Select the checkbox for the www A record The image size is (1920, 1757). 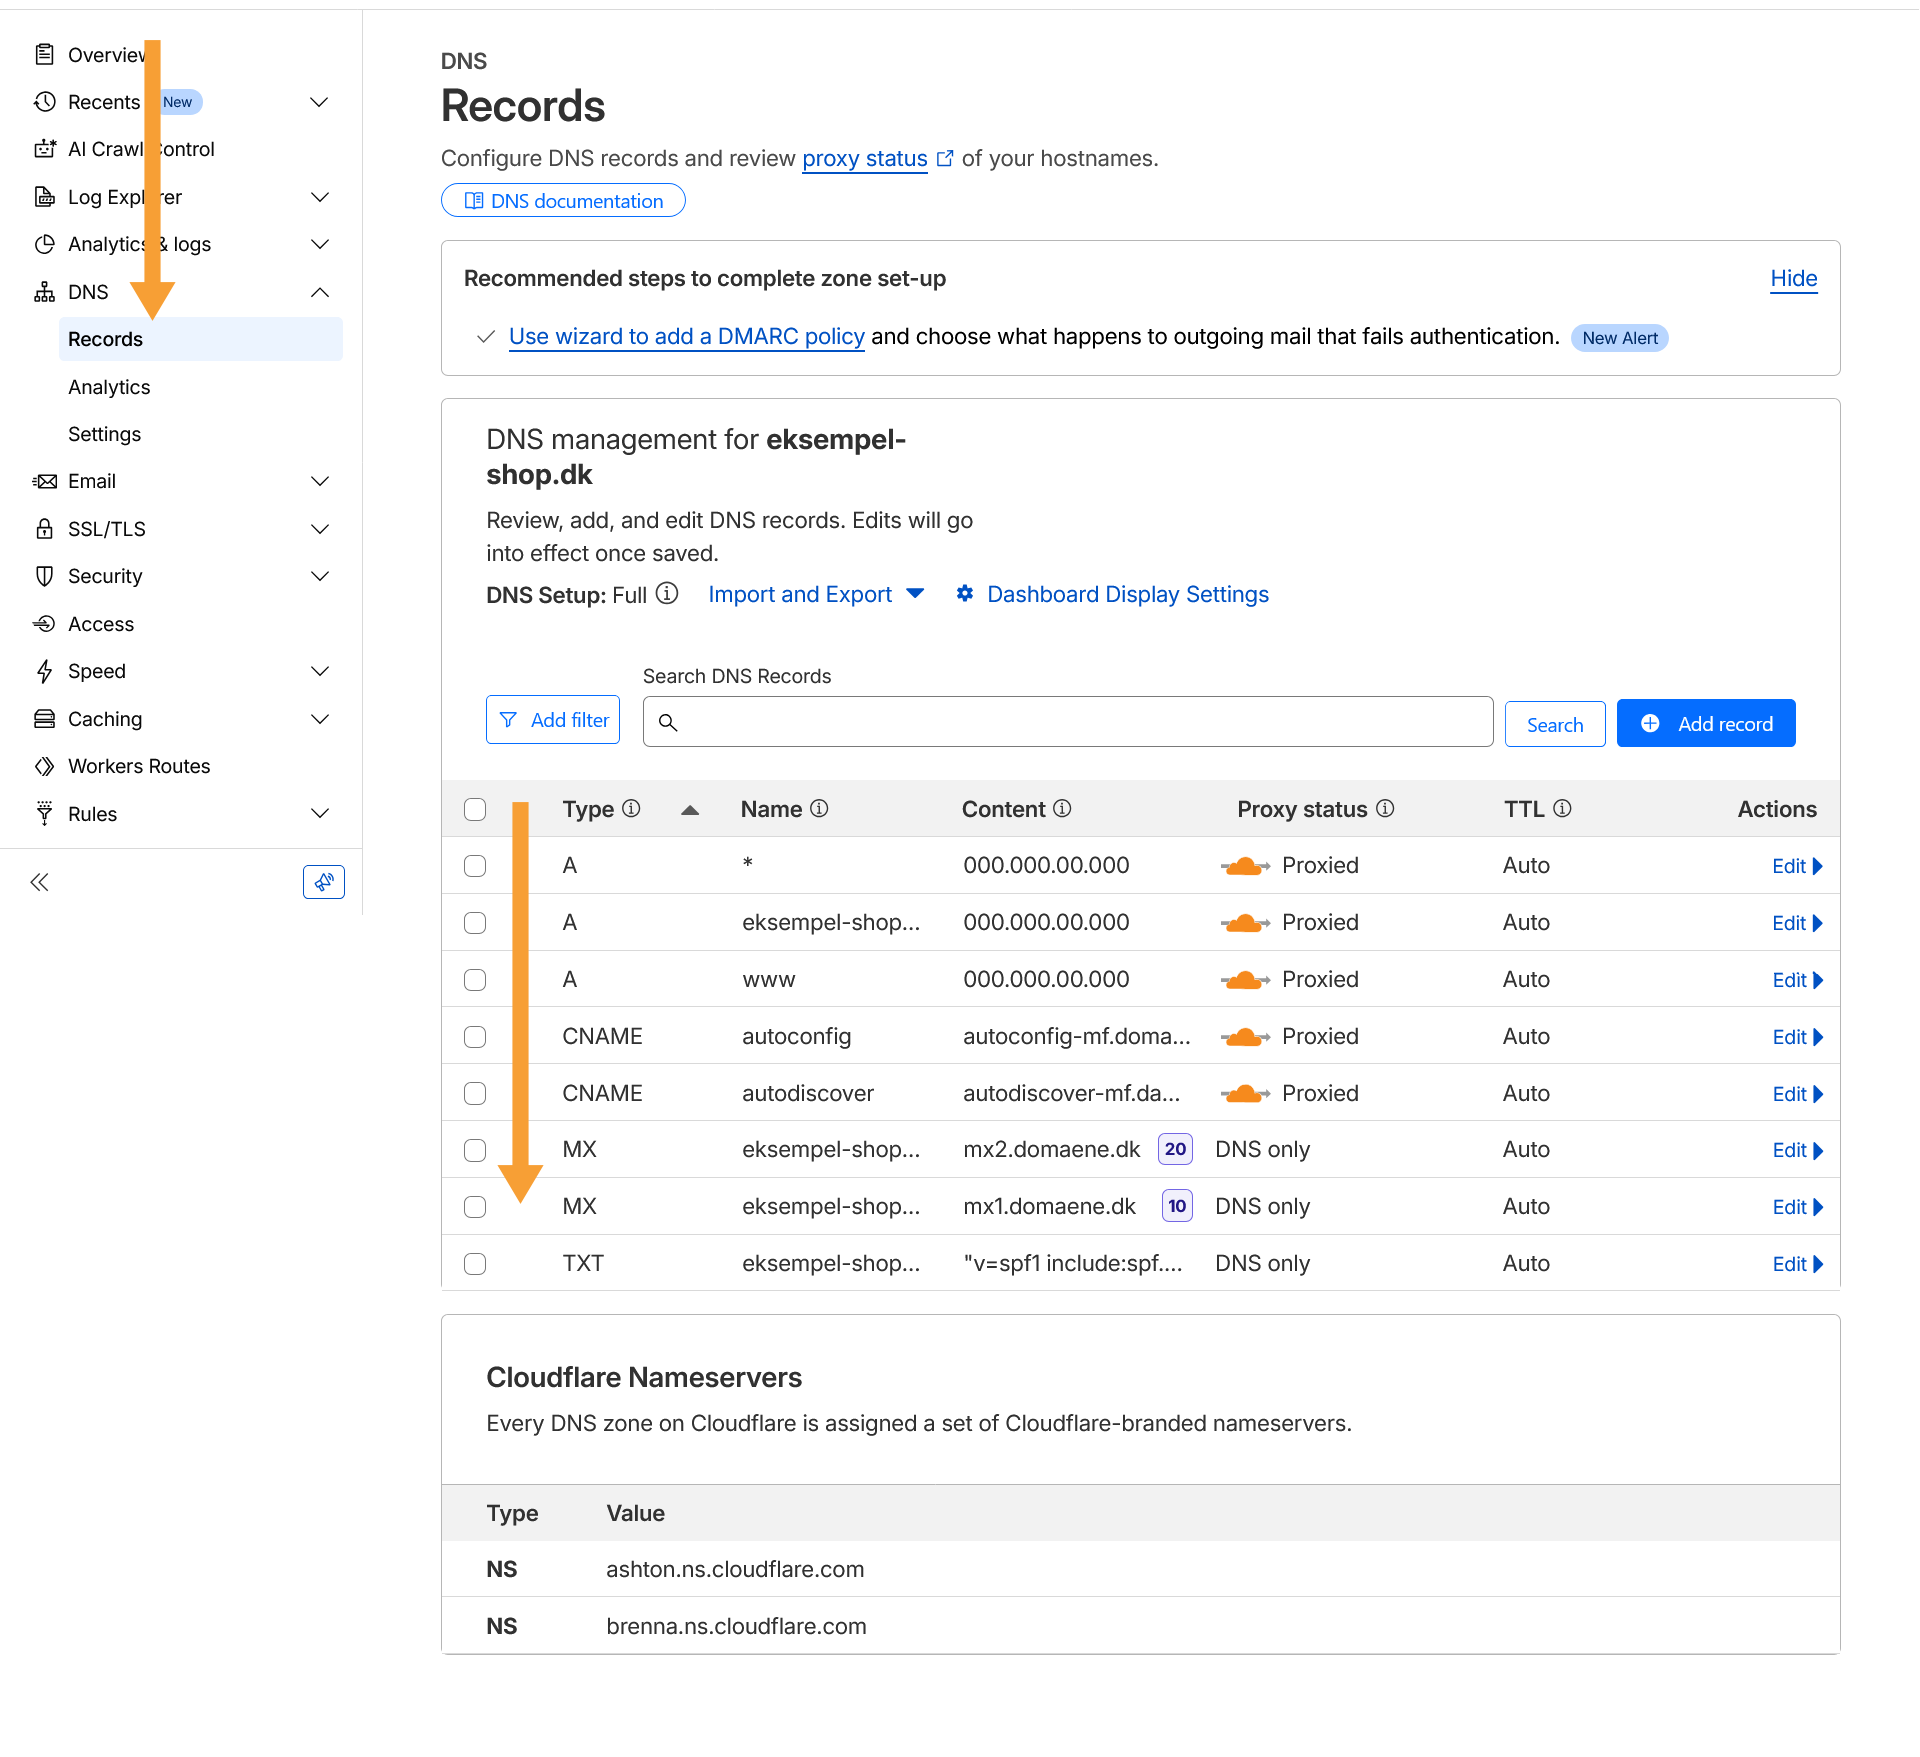pos(475,980)
